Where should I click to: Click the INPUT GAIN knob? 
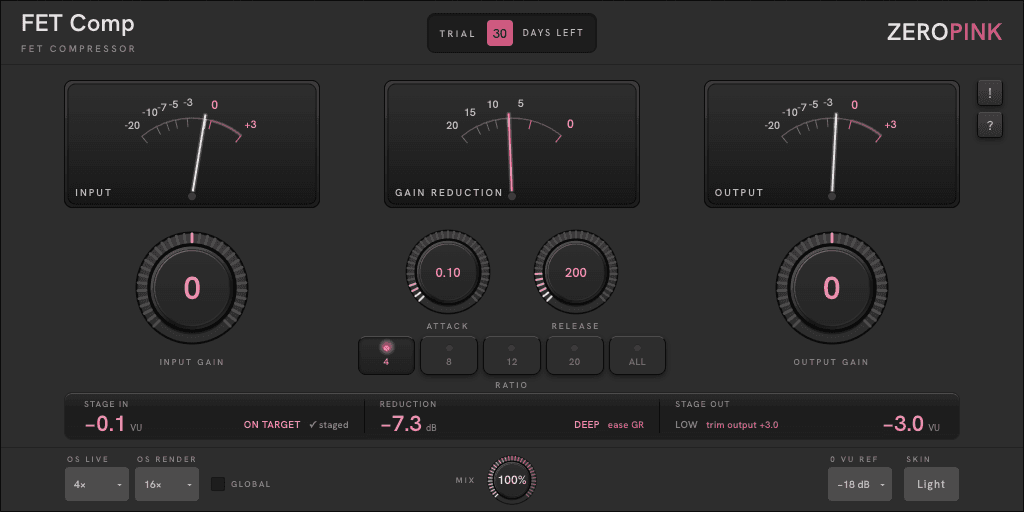click(192, 287)
